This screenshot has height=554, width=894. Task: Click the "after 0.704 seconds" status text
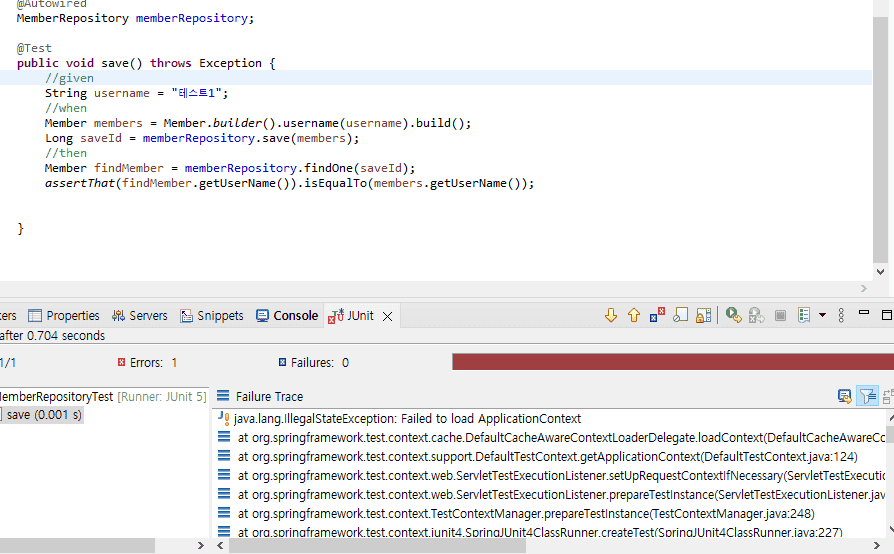(52, 336)
